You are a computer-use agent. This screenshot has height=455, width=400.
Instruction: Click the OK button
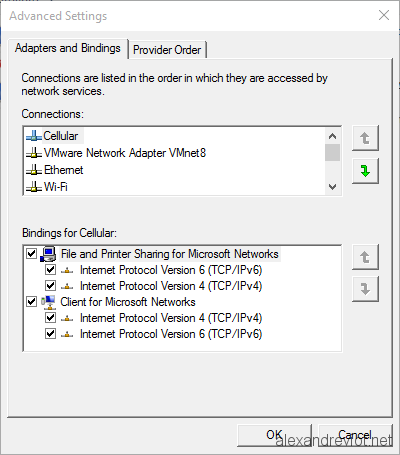(x=274, y=435)
